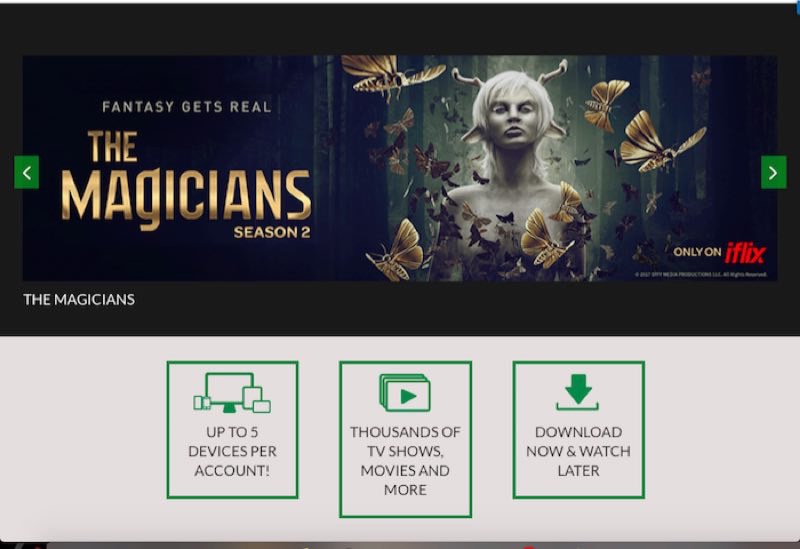The width and height of the screenshot is (800, 549).
Task: Click the red iflix logo
Action: [745, 253]
